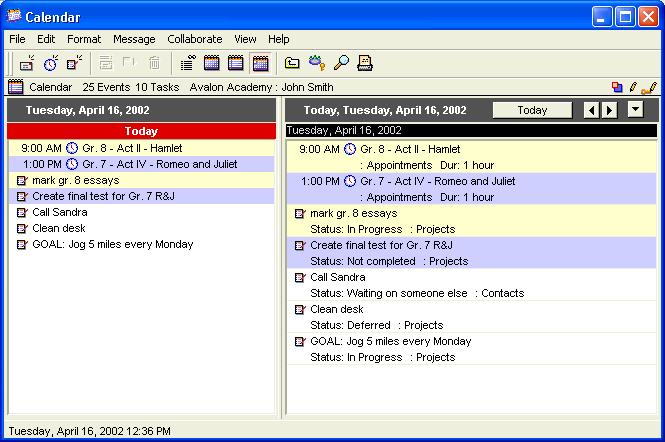
Task: Go to previous day with left arrow
Action: [591, 110]
